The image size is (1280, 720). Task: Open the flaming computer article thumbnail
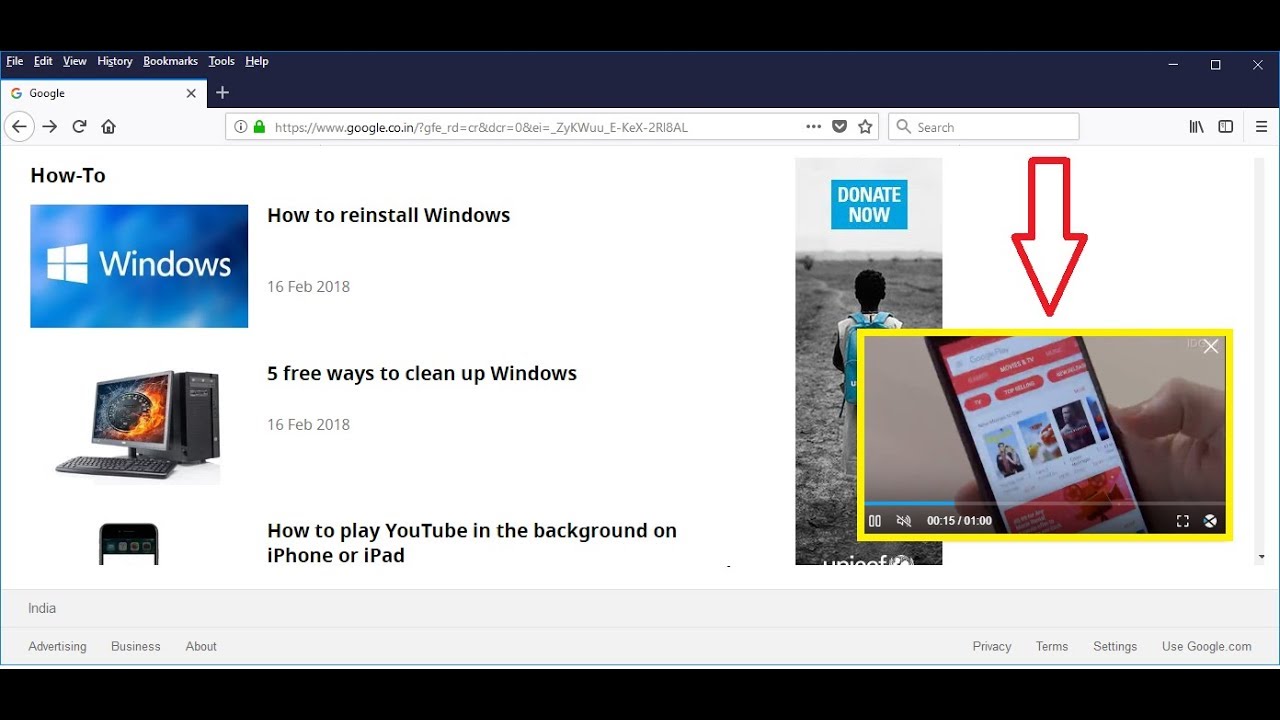139,425
